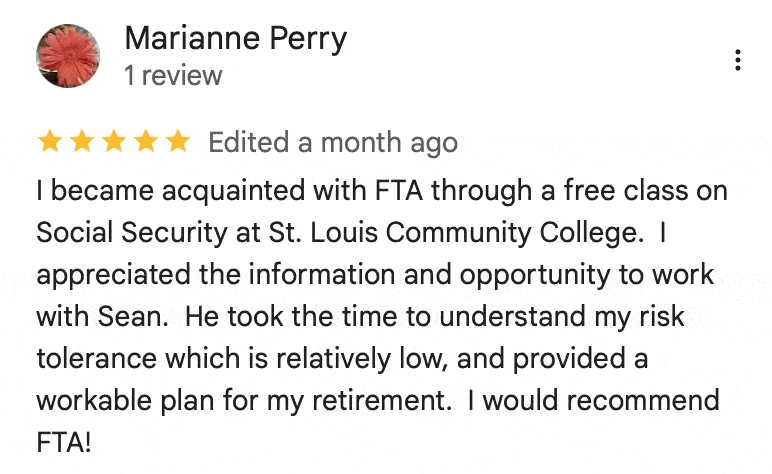Viewport: 772px width, 474px height.
Task: Open the Marianne Perry reviewer name
Action: pos(235,39)
